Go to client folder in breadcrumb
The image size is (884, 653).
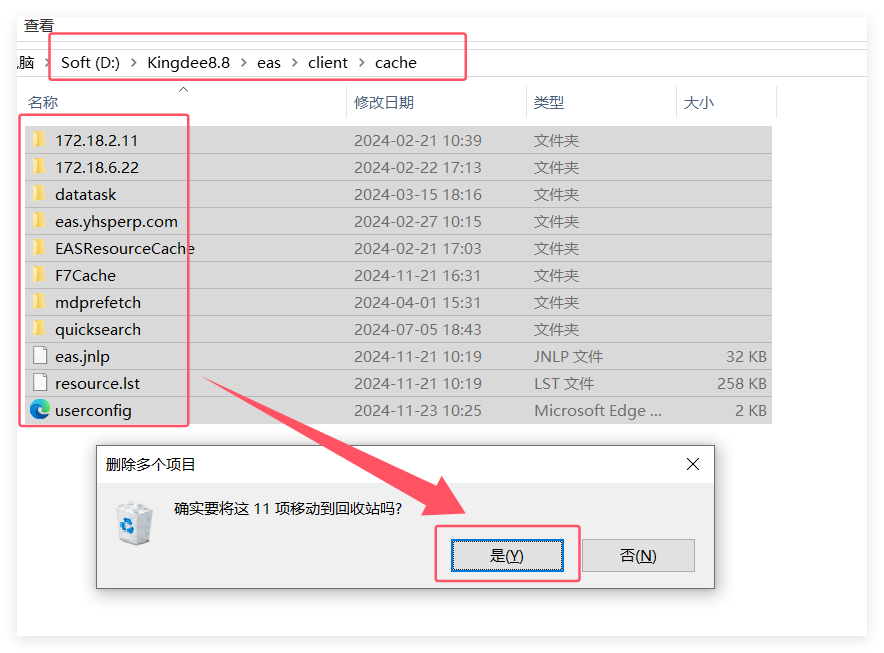[x=328, y=63]
